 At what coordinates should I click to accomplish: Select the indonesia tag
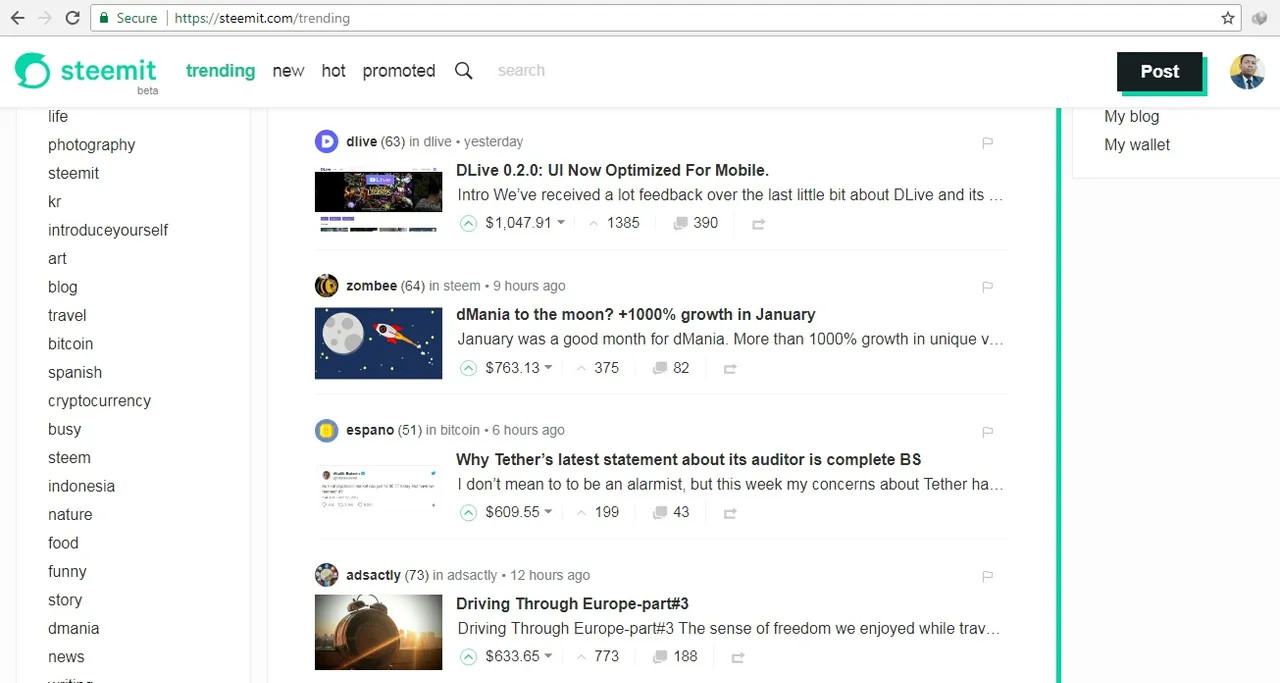81,486
